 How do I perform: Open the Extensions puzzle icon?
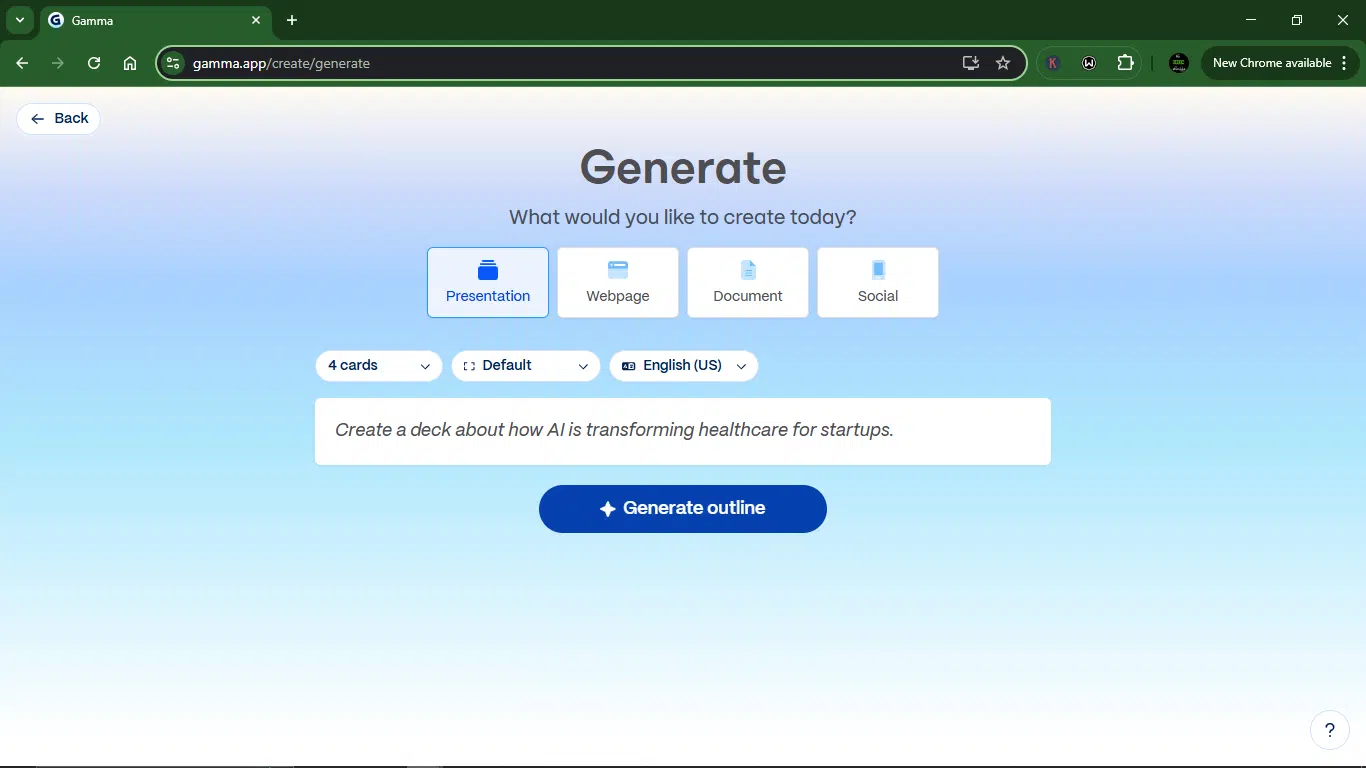click(x=1125, y=63)
